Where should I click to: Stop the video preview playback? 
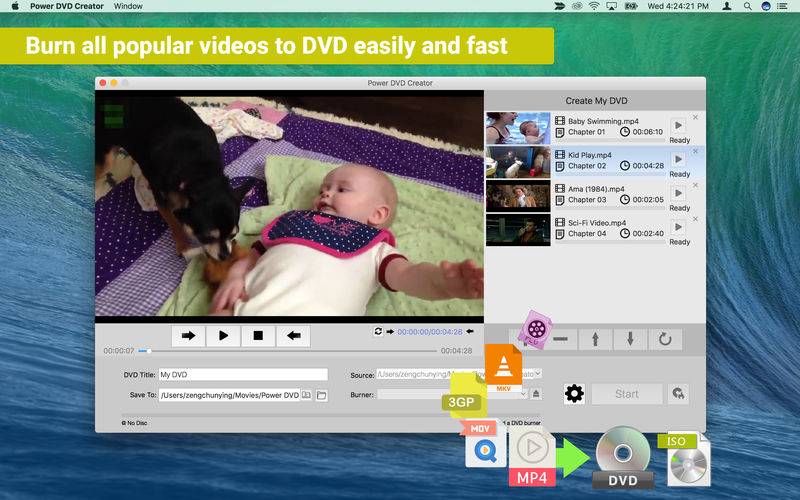click(257, 336)
